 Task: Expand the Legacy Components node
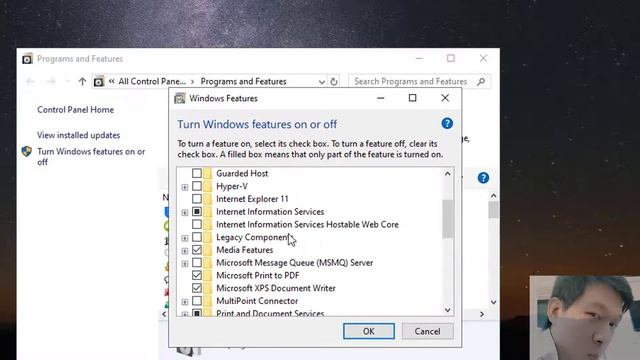184,238
